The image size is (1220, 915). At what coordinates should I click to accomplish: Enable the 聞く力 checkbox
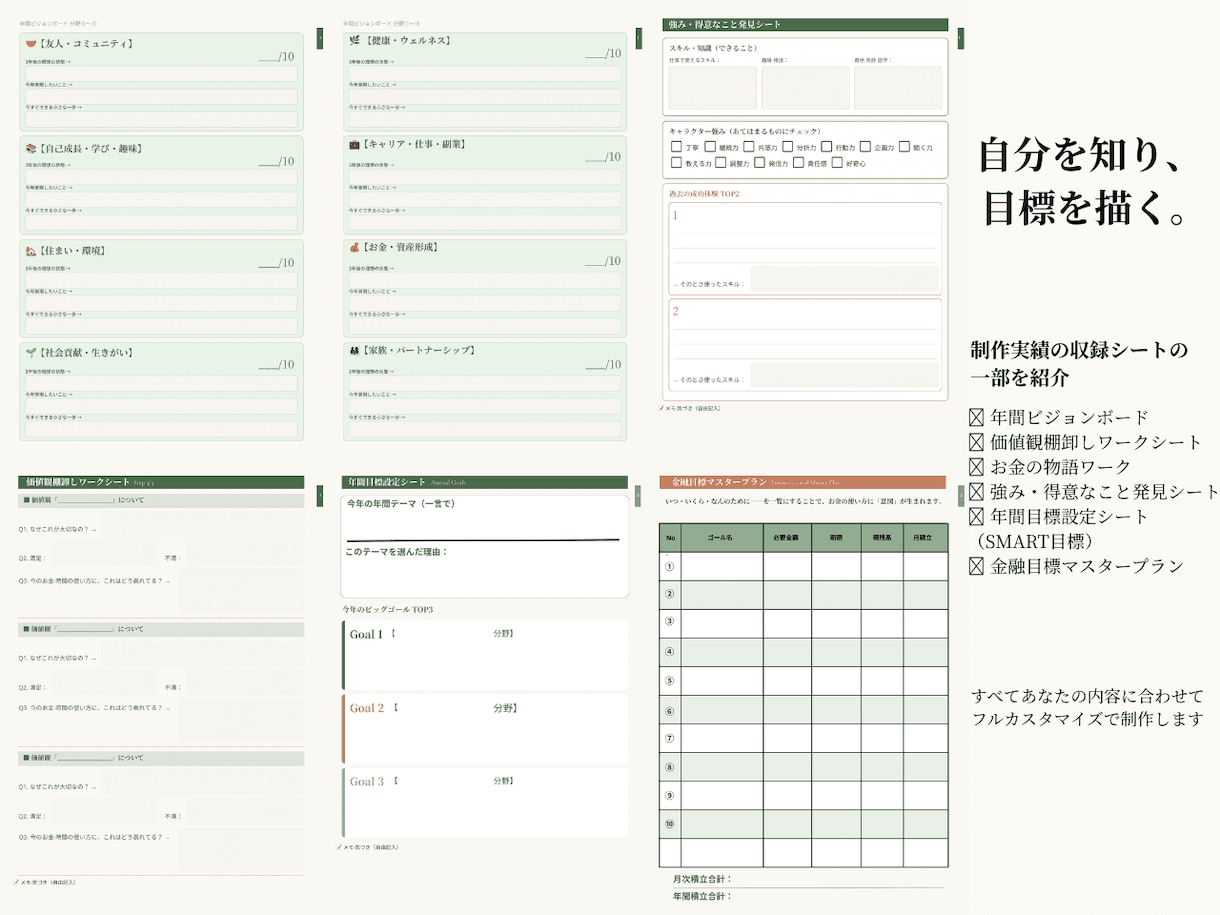pyautogui.click(x=904, y=147)
